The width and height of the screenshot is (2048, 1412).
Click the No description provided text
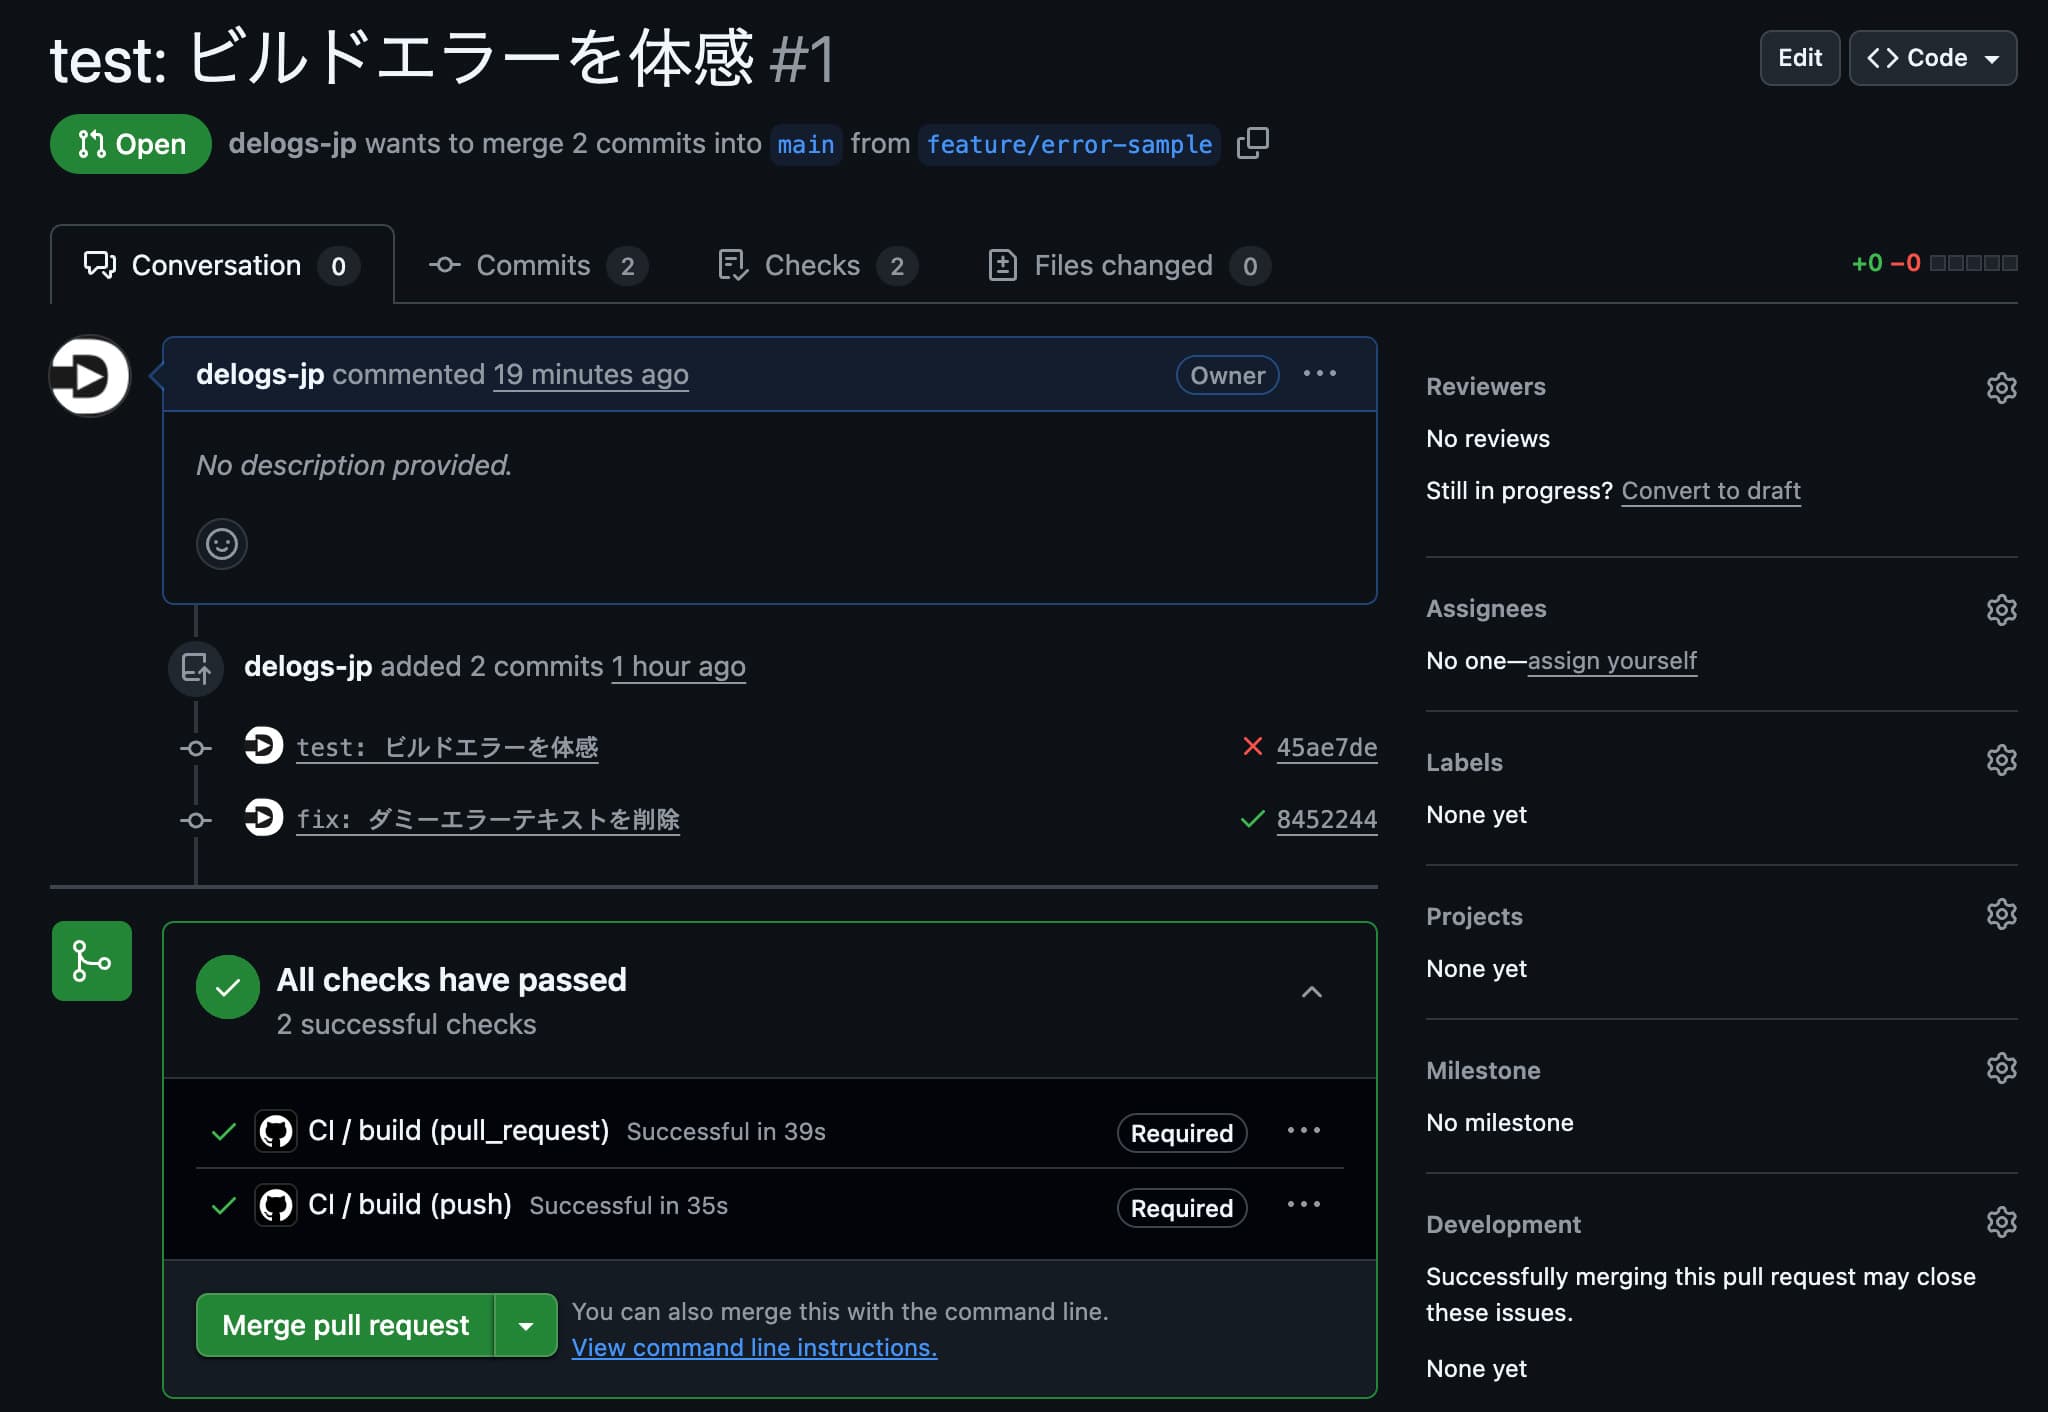354,465
